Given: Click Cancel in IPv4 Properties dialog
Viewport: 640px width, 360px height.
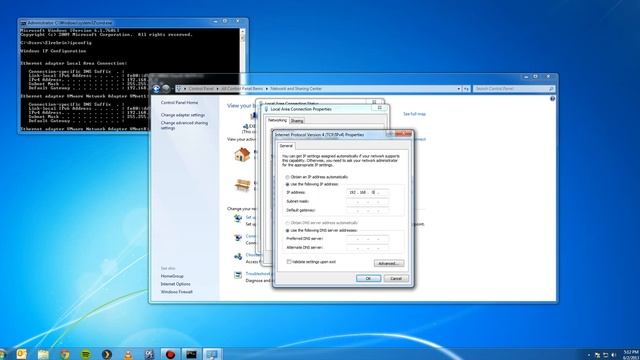Looking at the screenshot, I should point(396,278).
